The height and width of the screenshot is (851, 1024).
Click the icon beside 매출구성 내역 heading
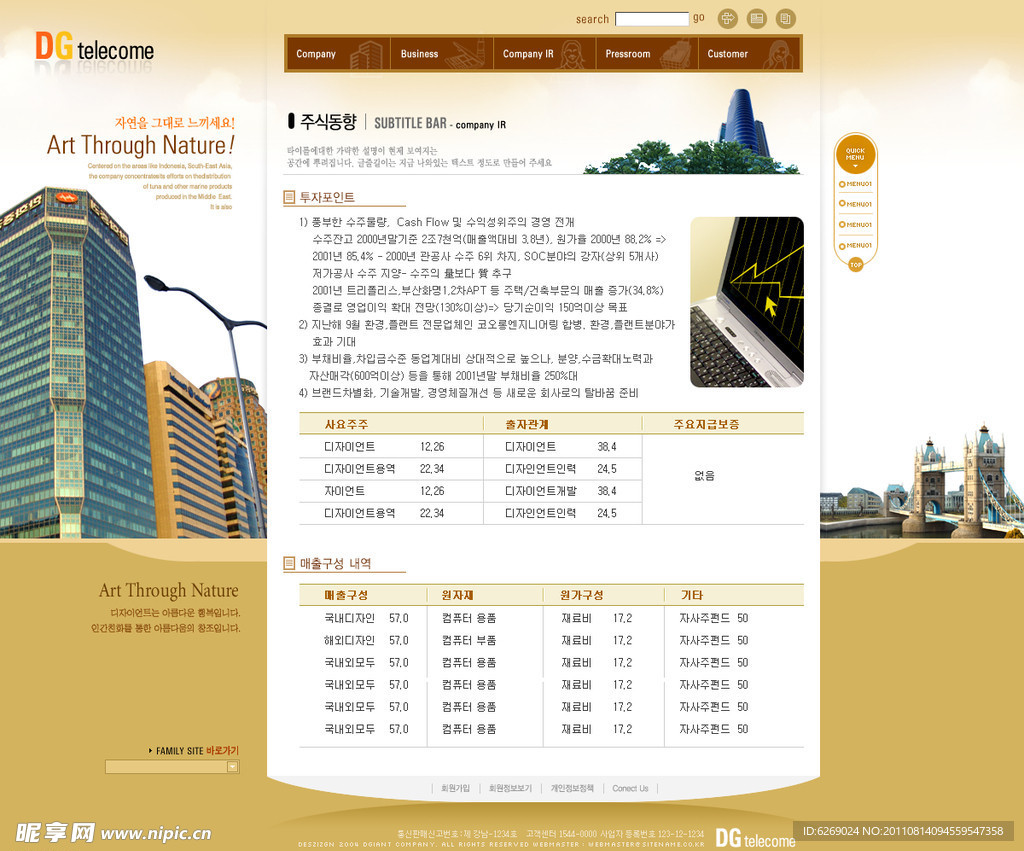coord(289,564)
